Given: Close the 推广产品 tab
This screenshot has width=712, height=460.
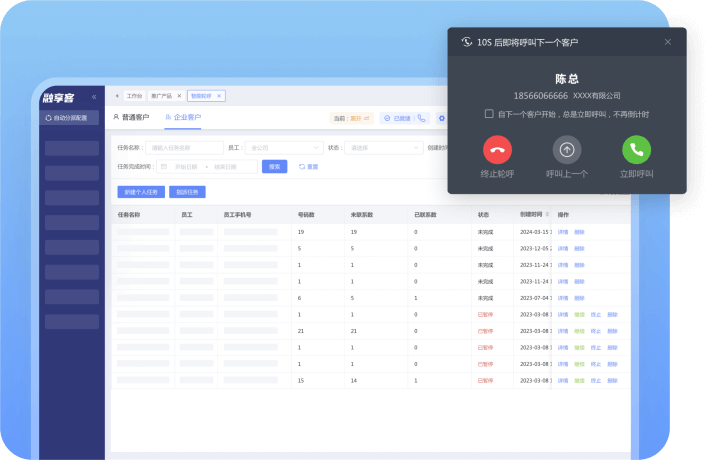Looking at the screenshot, I should [179, 96].
